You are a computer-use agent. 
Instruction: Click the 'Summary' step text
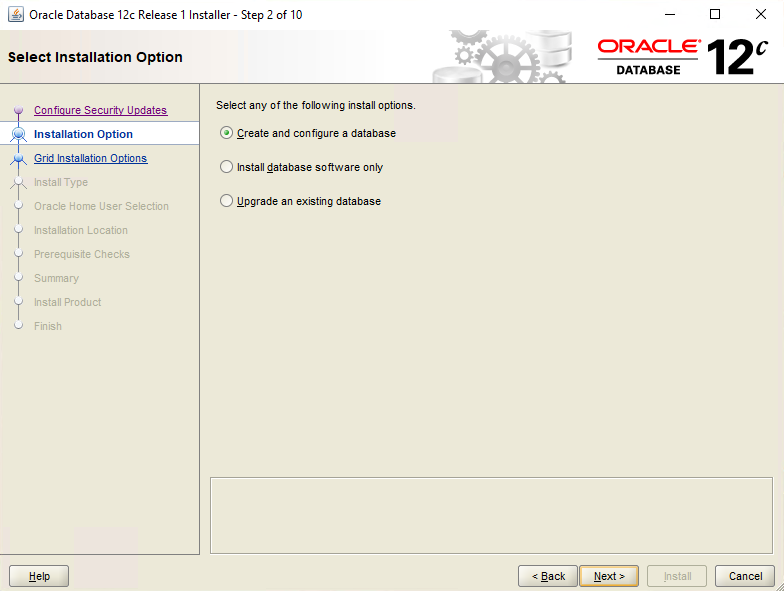(x=56, y=278)
